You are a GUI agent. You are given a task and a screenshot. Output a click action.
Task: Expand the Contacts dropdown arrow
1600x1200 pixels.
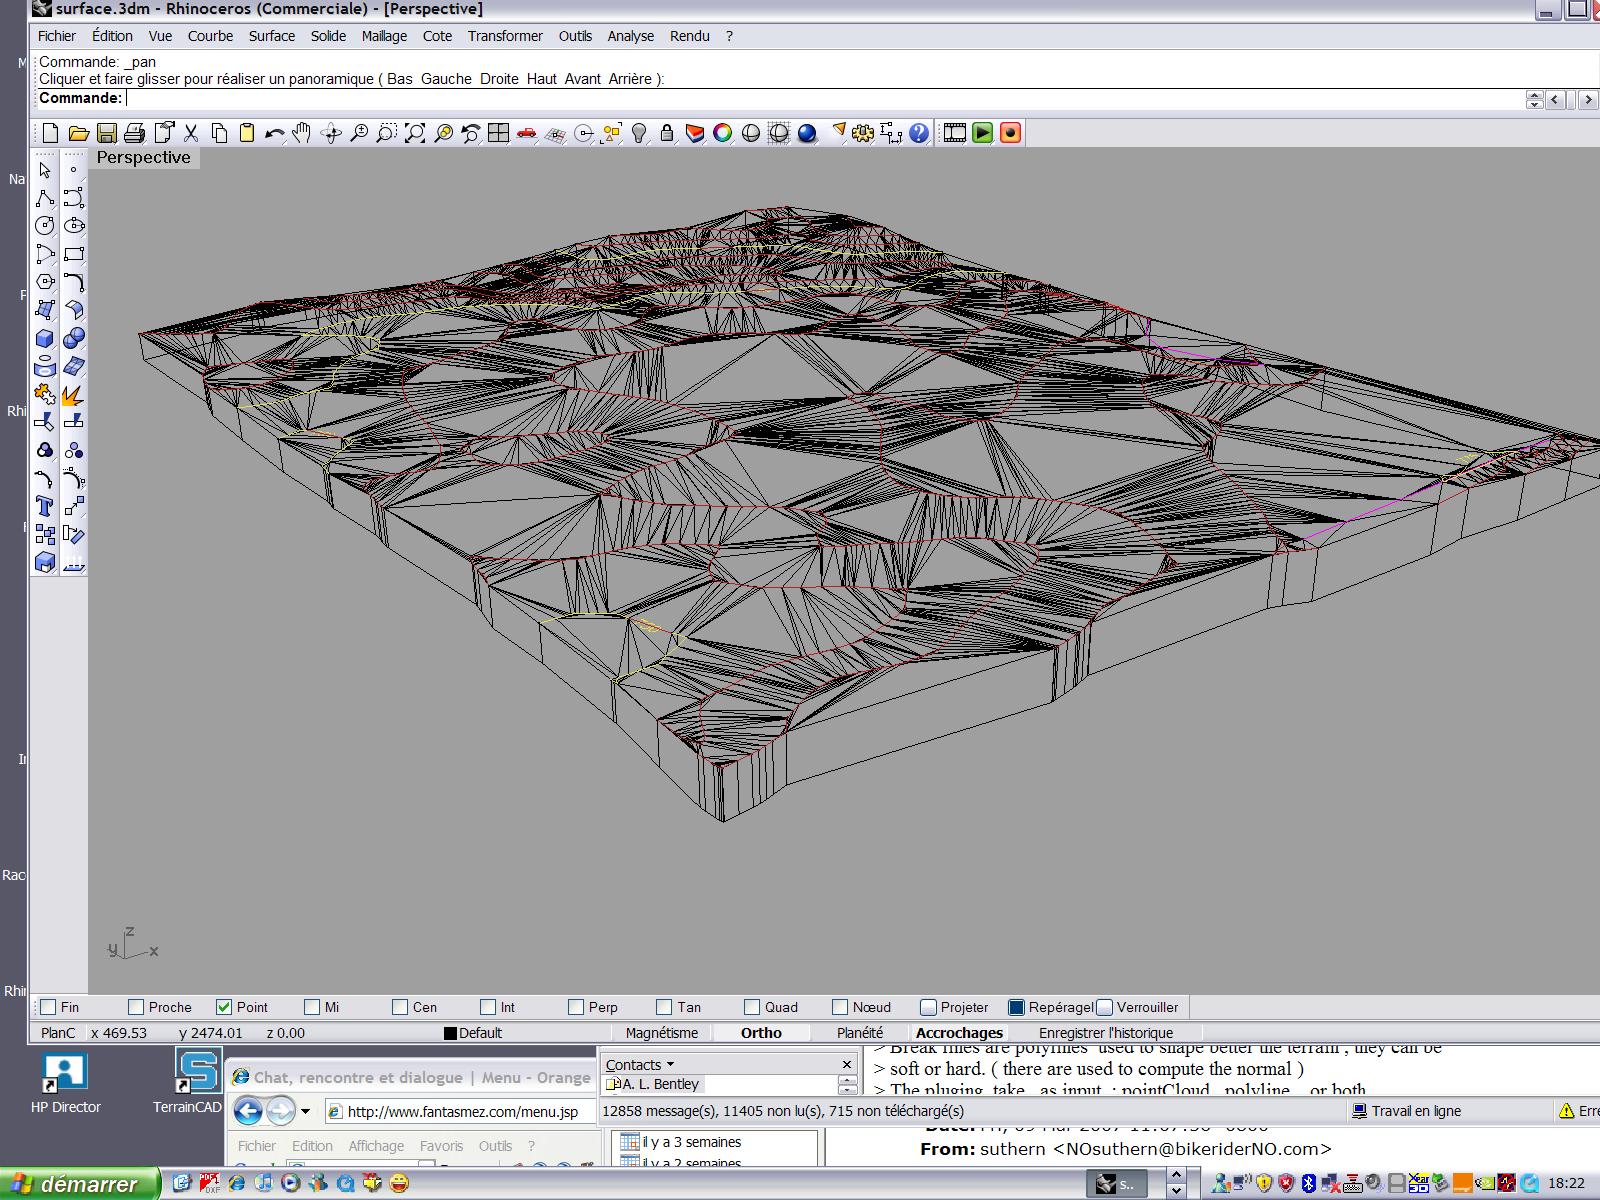pos(670,1065)
